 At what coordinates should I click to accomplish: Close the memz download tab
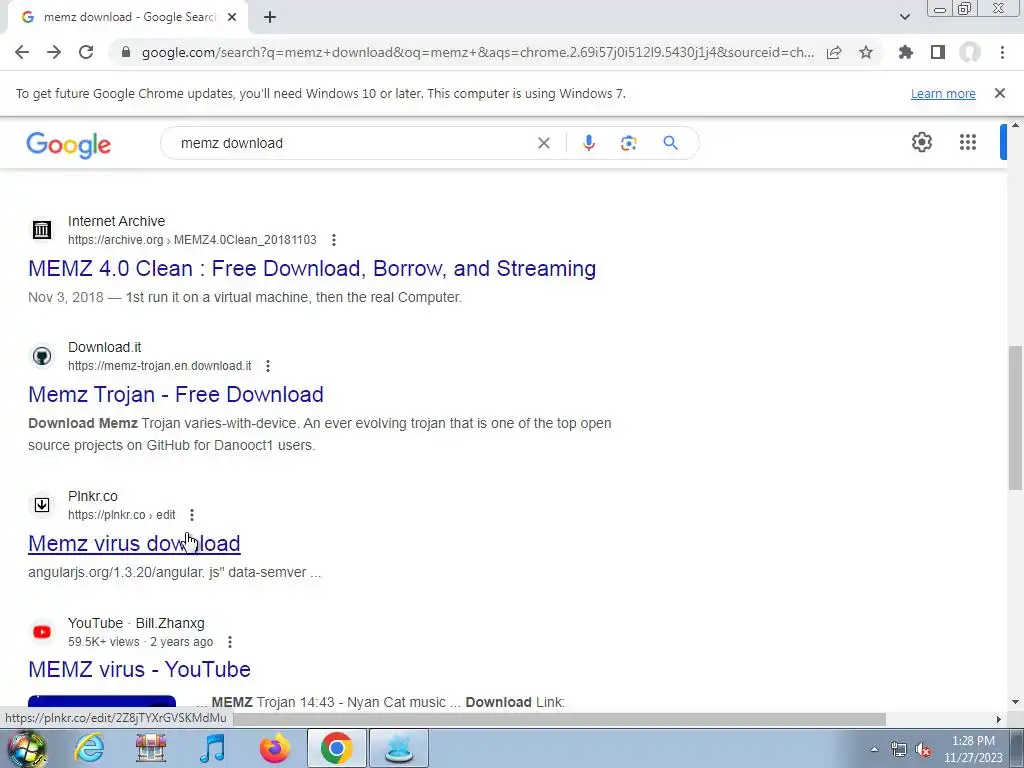[232, 18]
